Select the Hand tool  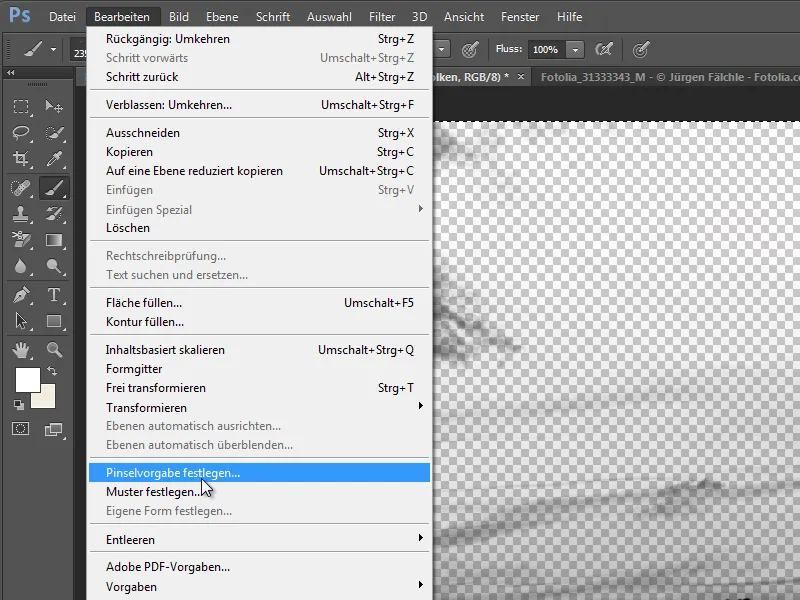tap(21, 349)
